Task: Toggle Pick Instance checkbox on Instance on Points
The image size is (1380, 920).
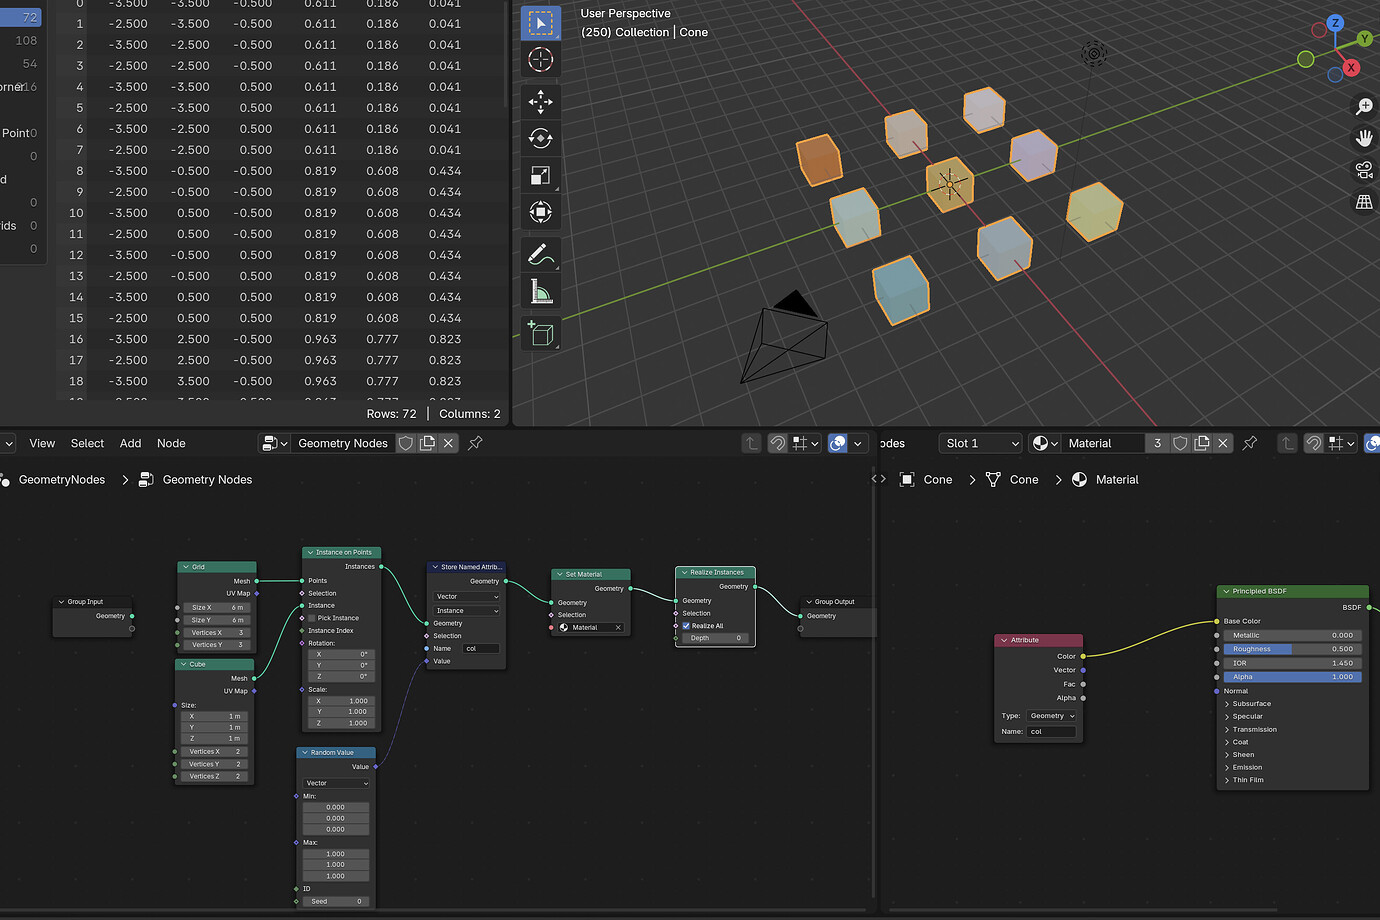Action: coord(312,618)
